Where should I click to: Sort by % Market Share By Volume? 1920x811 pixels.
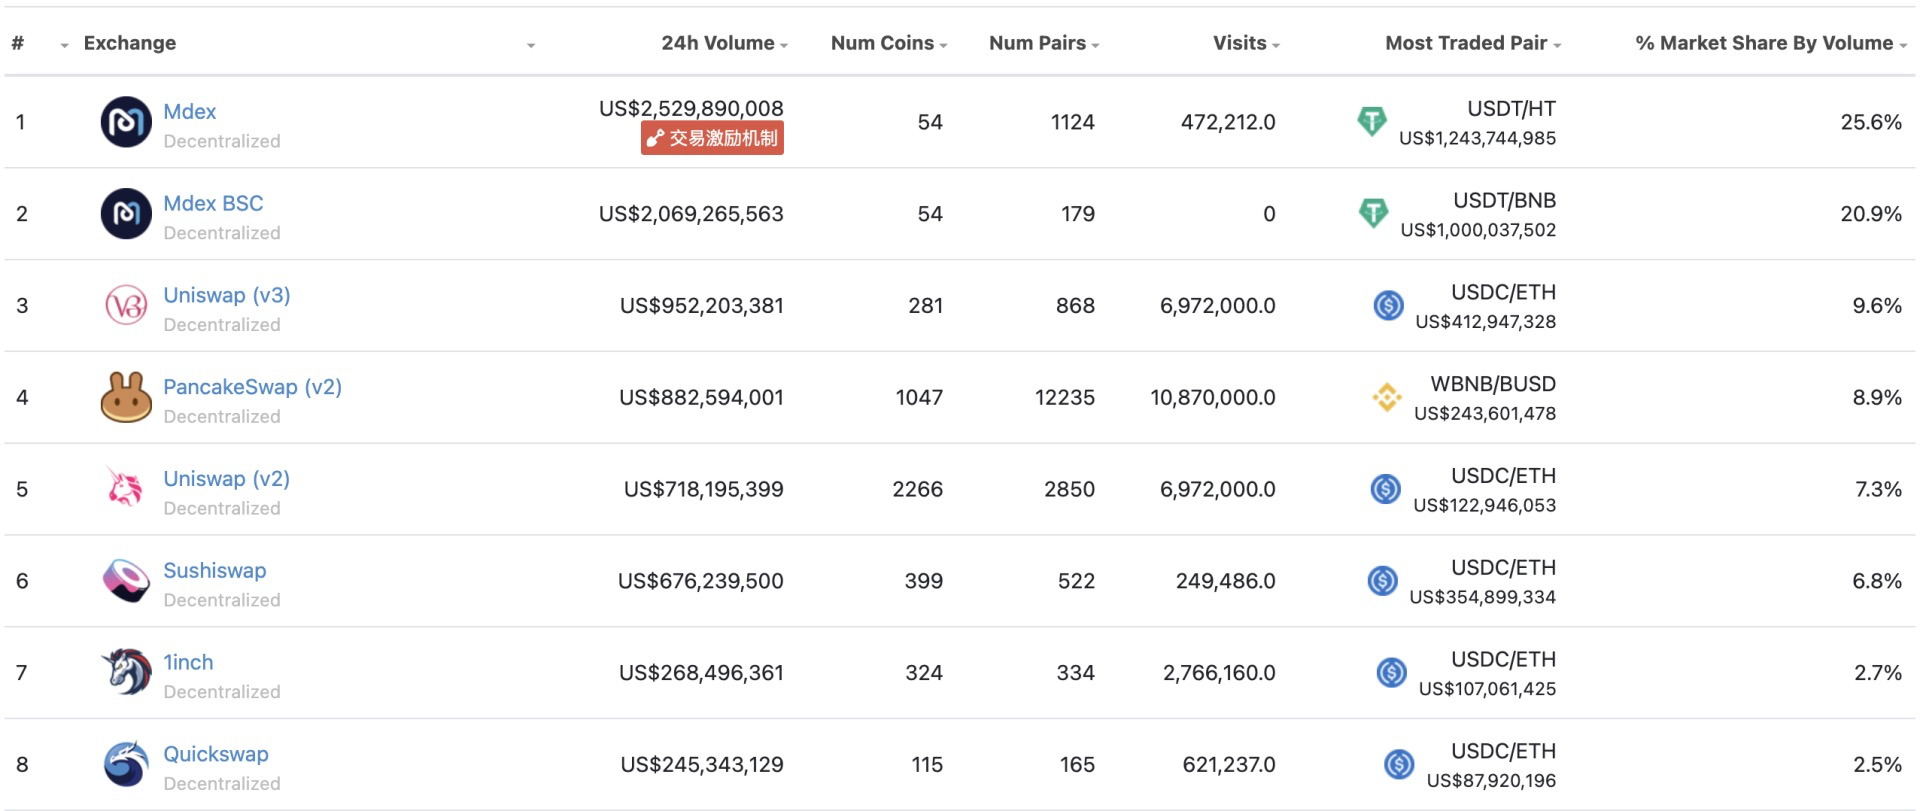pyautogui.click(x=1771, y=43)
